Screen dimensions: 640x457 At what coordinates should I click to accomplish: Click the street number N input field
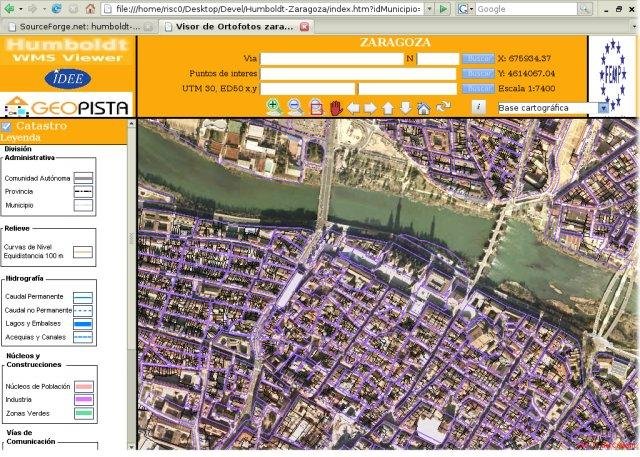(438, 59)
